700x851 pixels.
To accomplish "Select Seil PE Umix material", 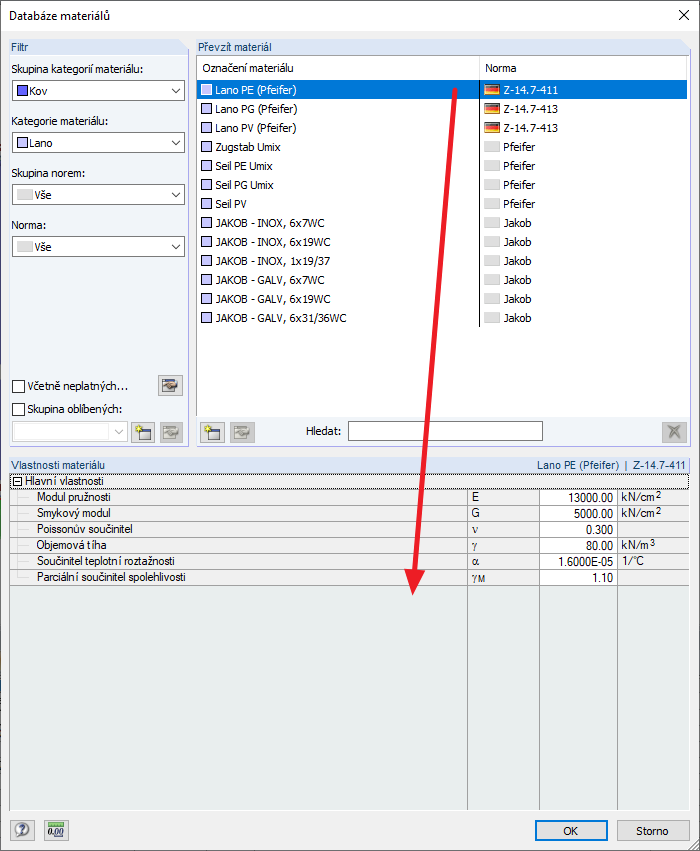I will (x=244, y=166).
